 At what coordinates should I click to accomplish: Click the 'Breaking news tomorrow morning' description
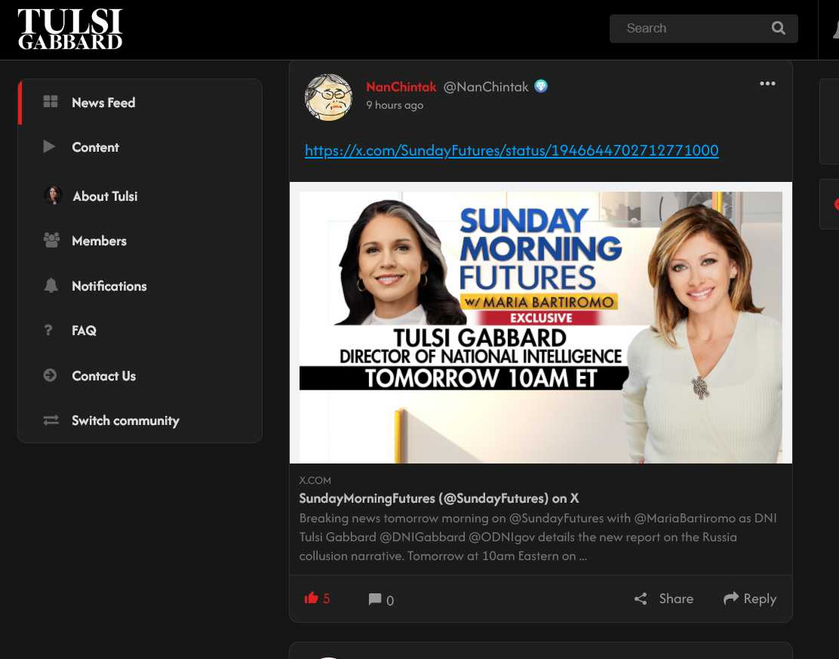point(538,537)
